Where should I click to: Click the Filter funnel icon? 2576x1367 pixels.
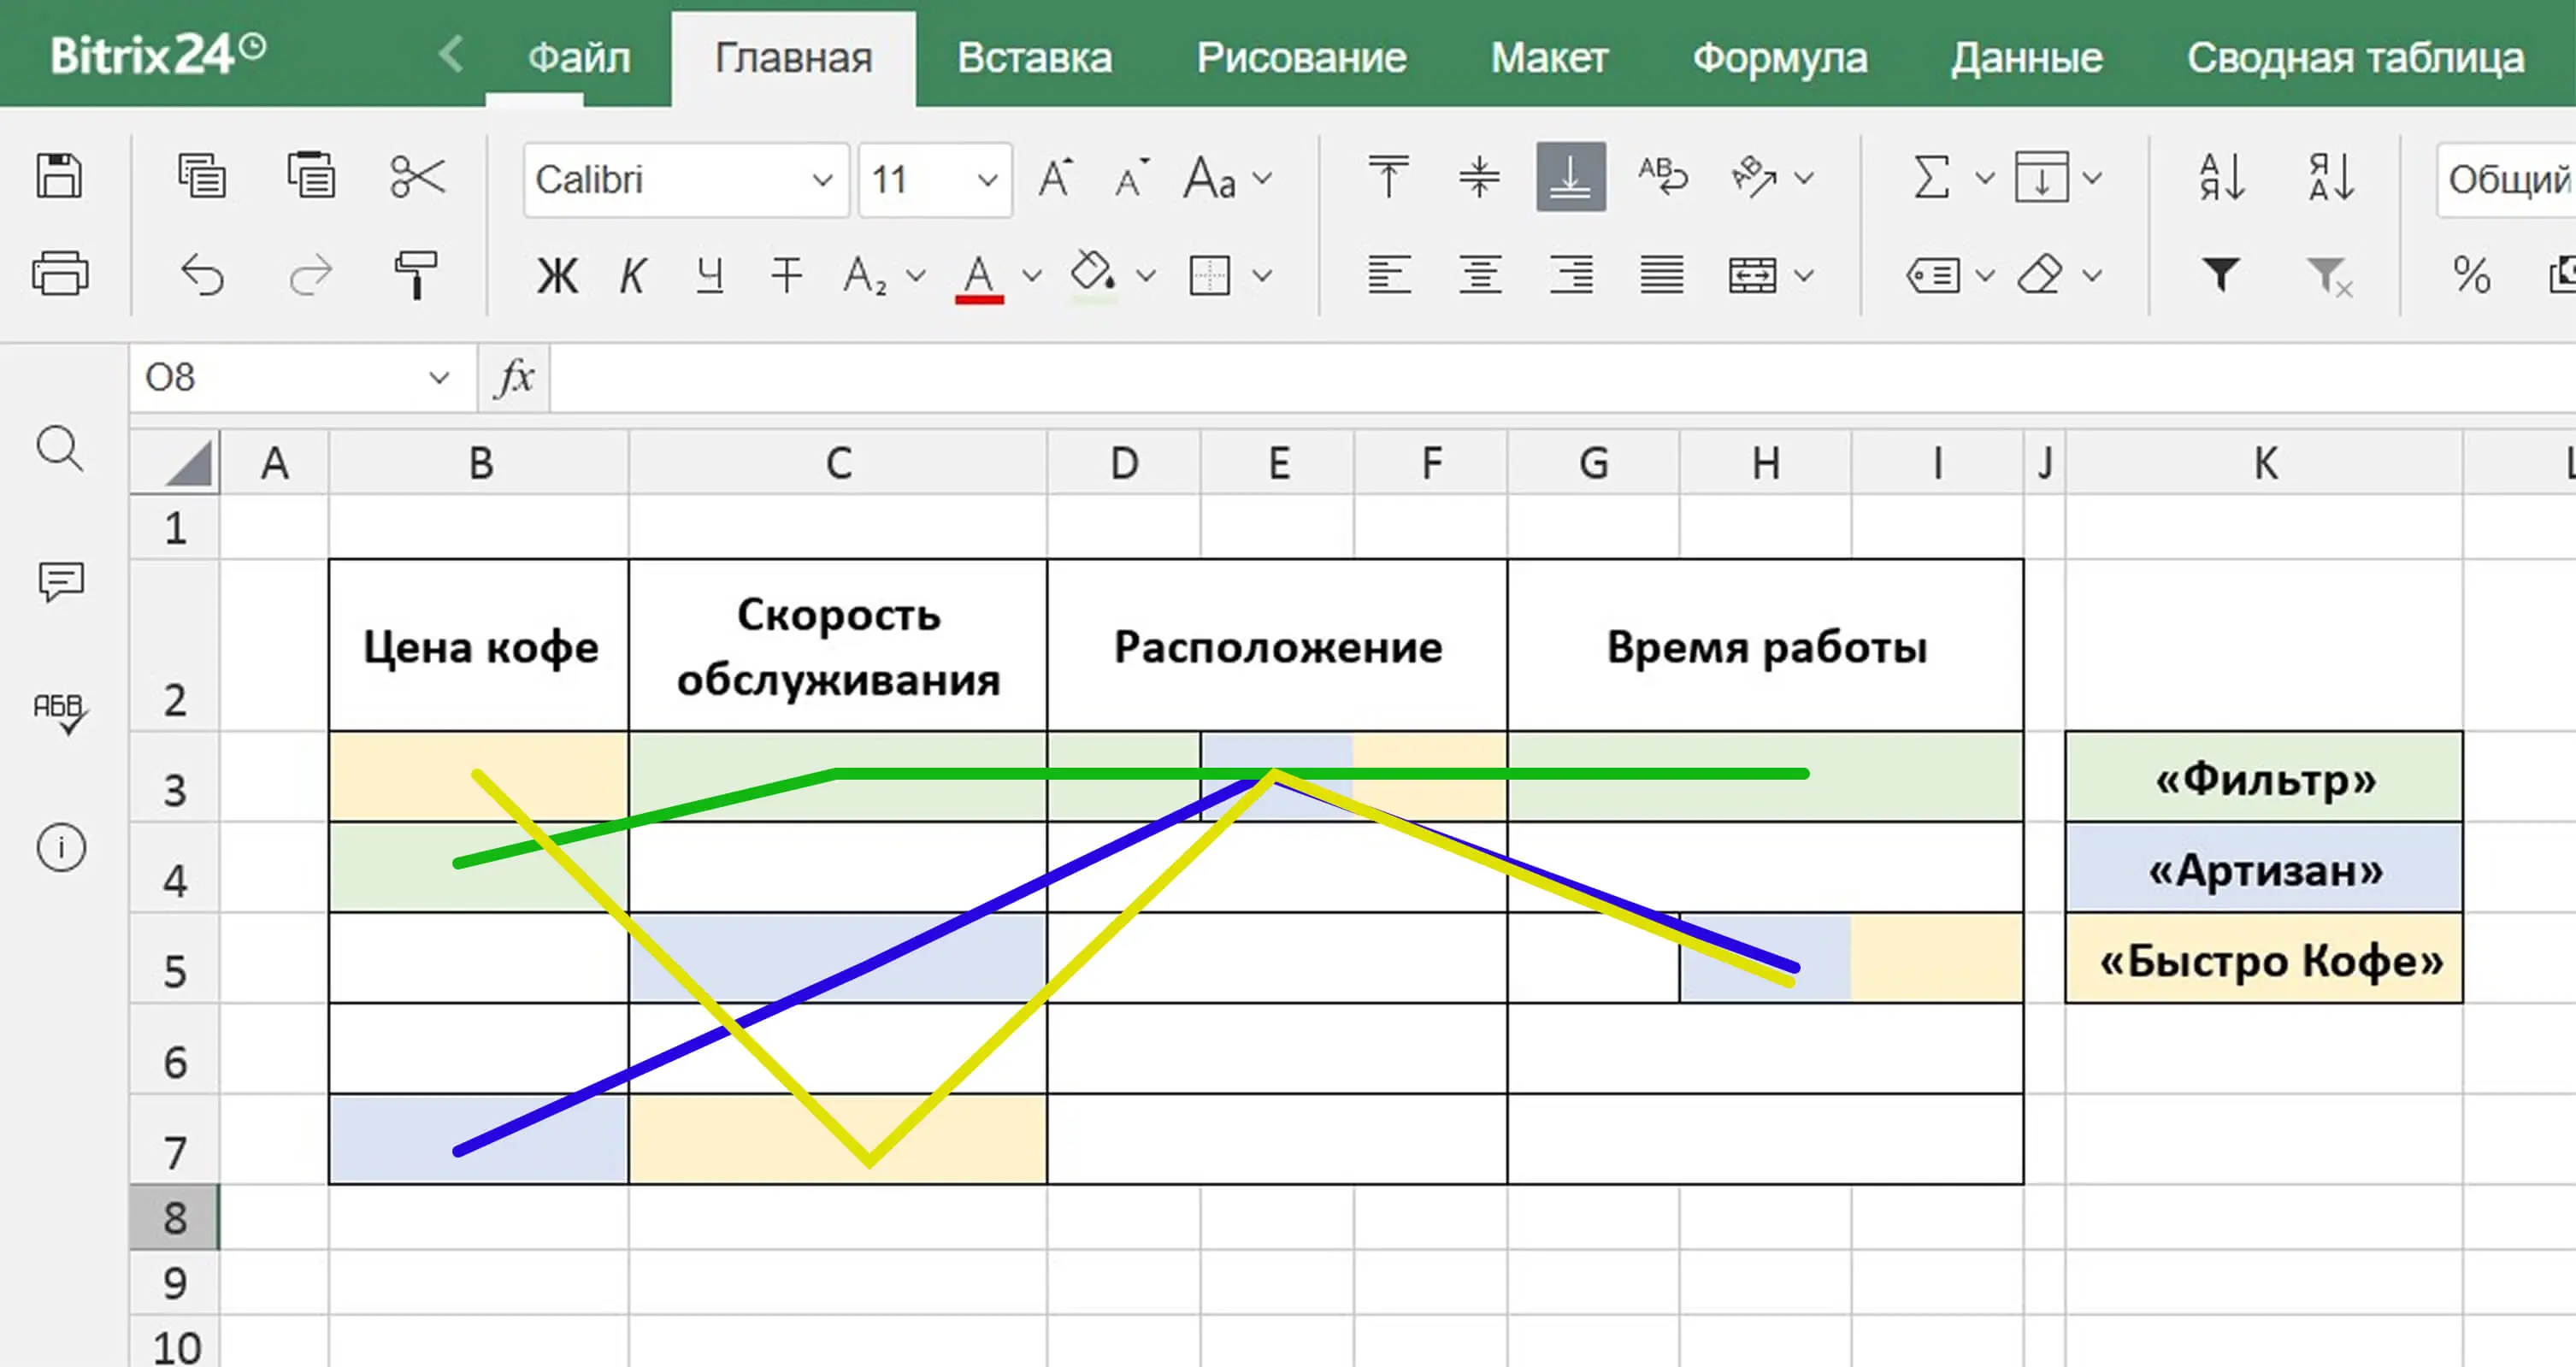(2221, 274)
